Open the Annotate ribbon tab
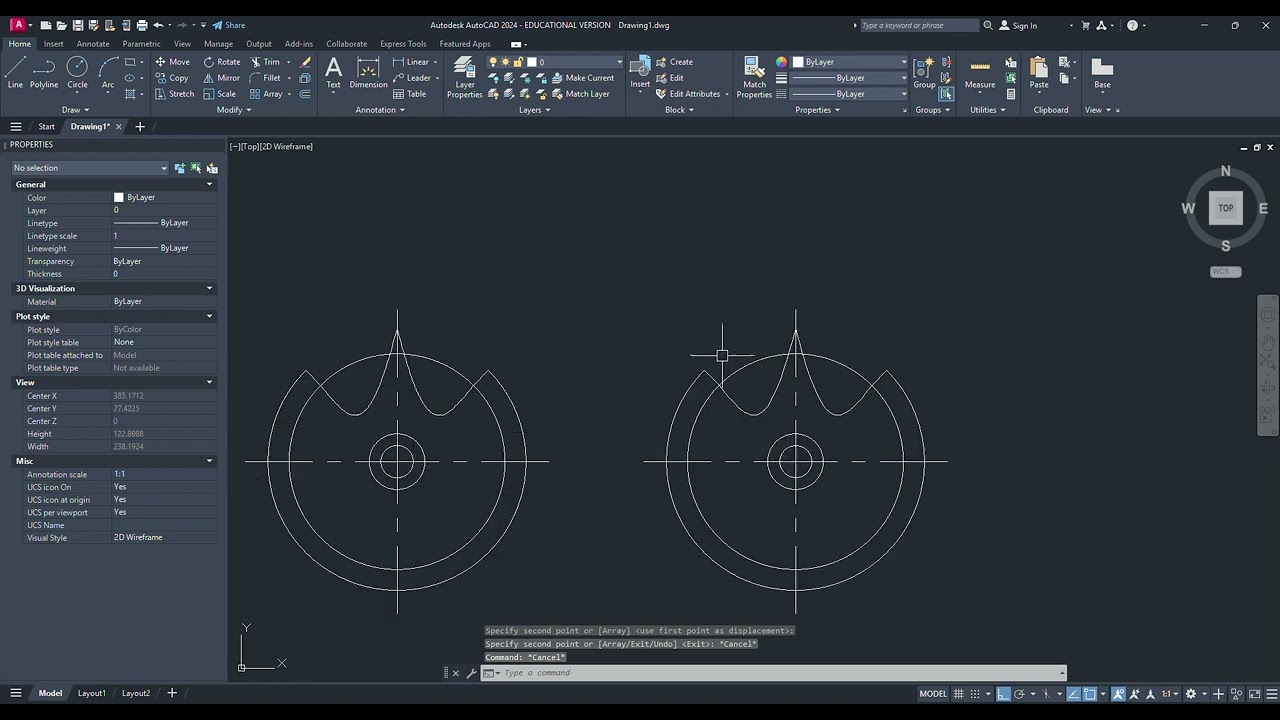1280x720 pixels. pyautogui.click(x=93, y=44)
